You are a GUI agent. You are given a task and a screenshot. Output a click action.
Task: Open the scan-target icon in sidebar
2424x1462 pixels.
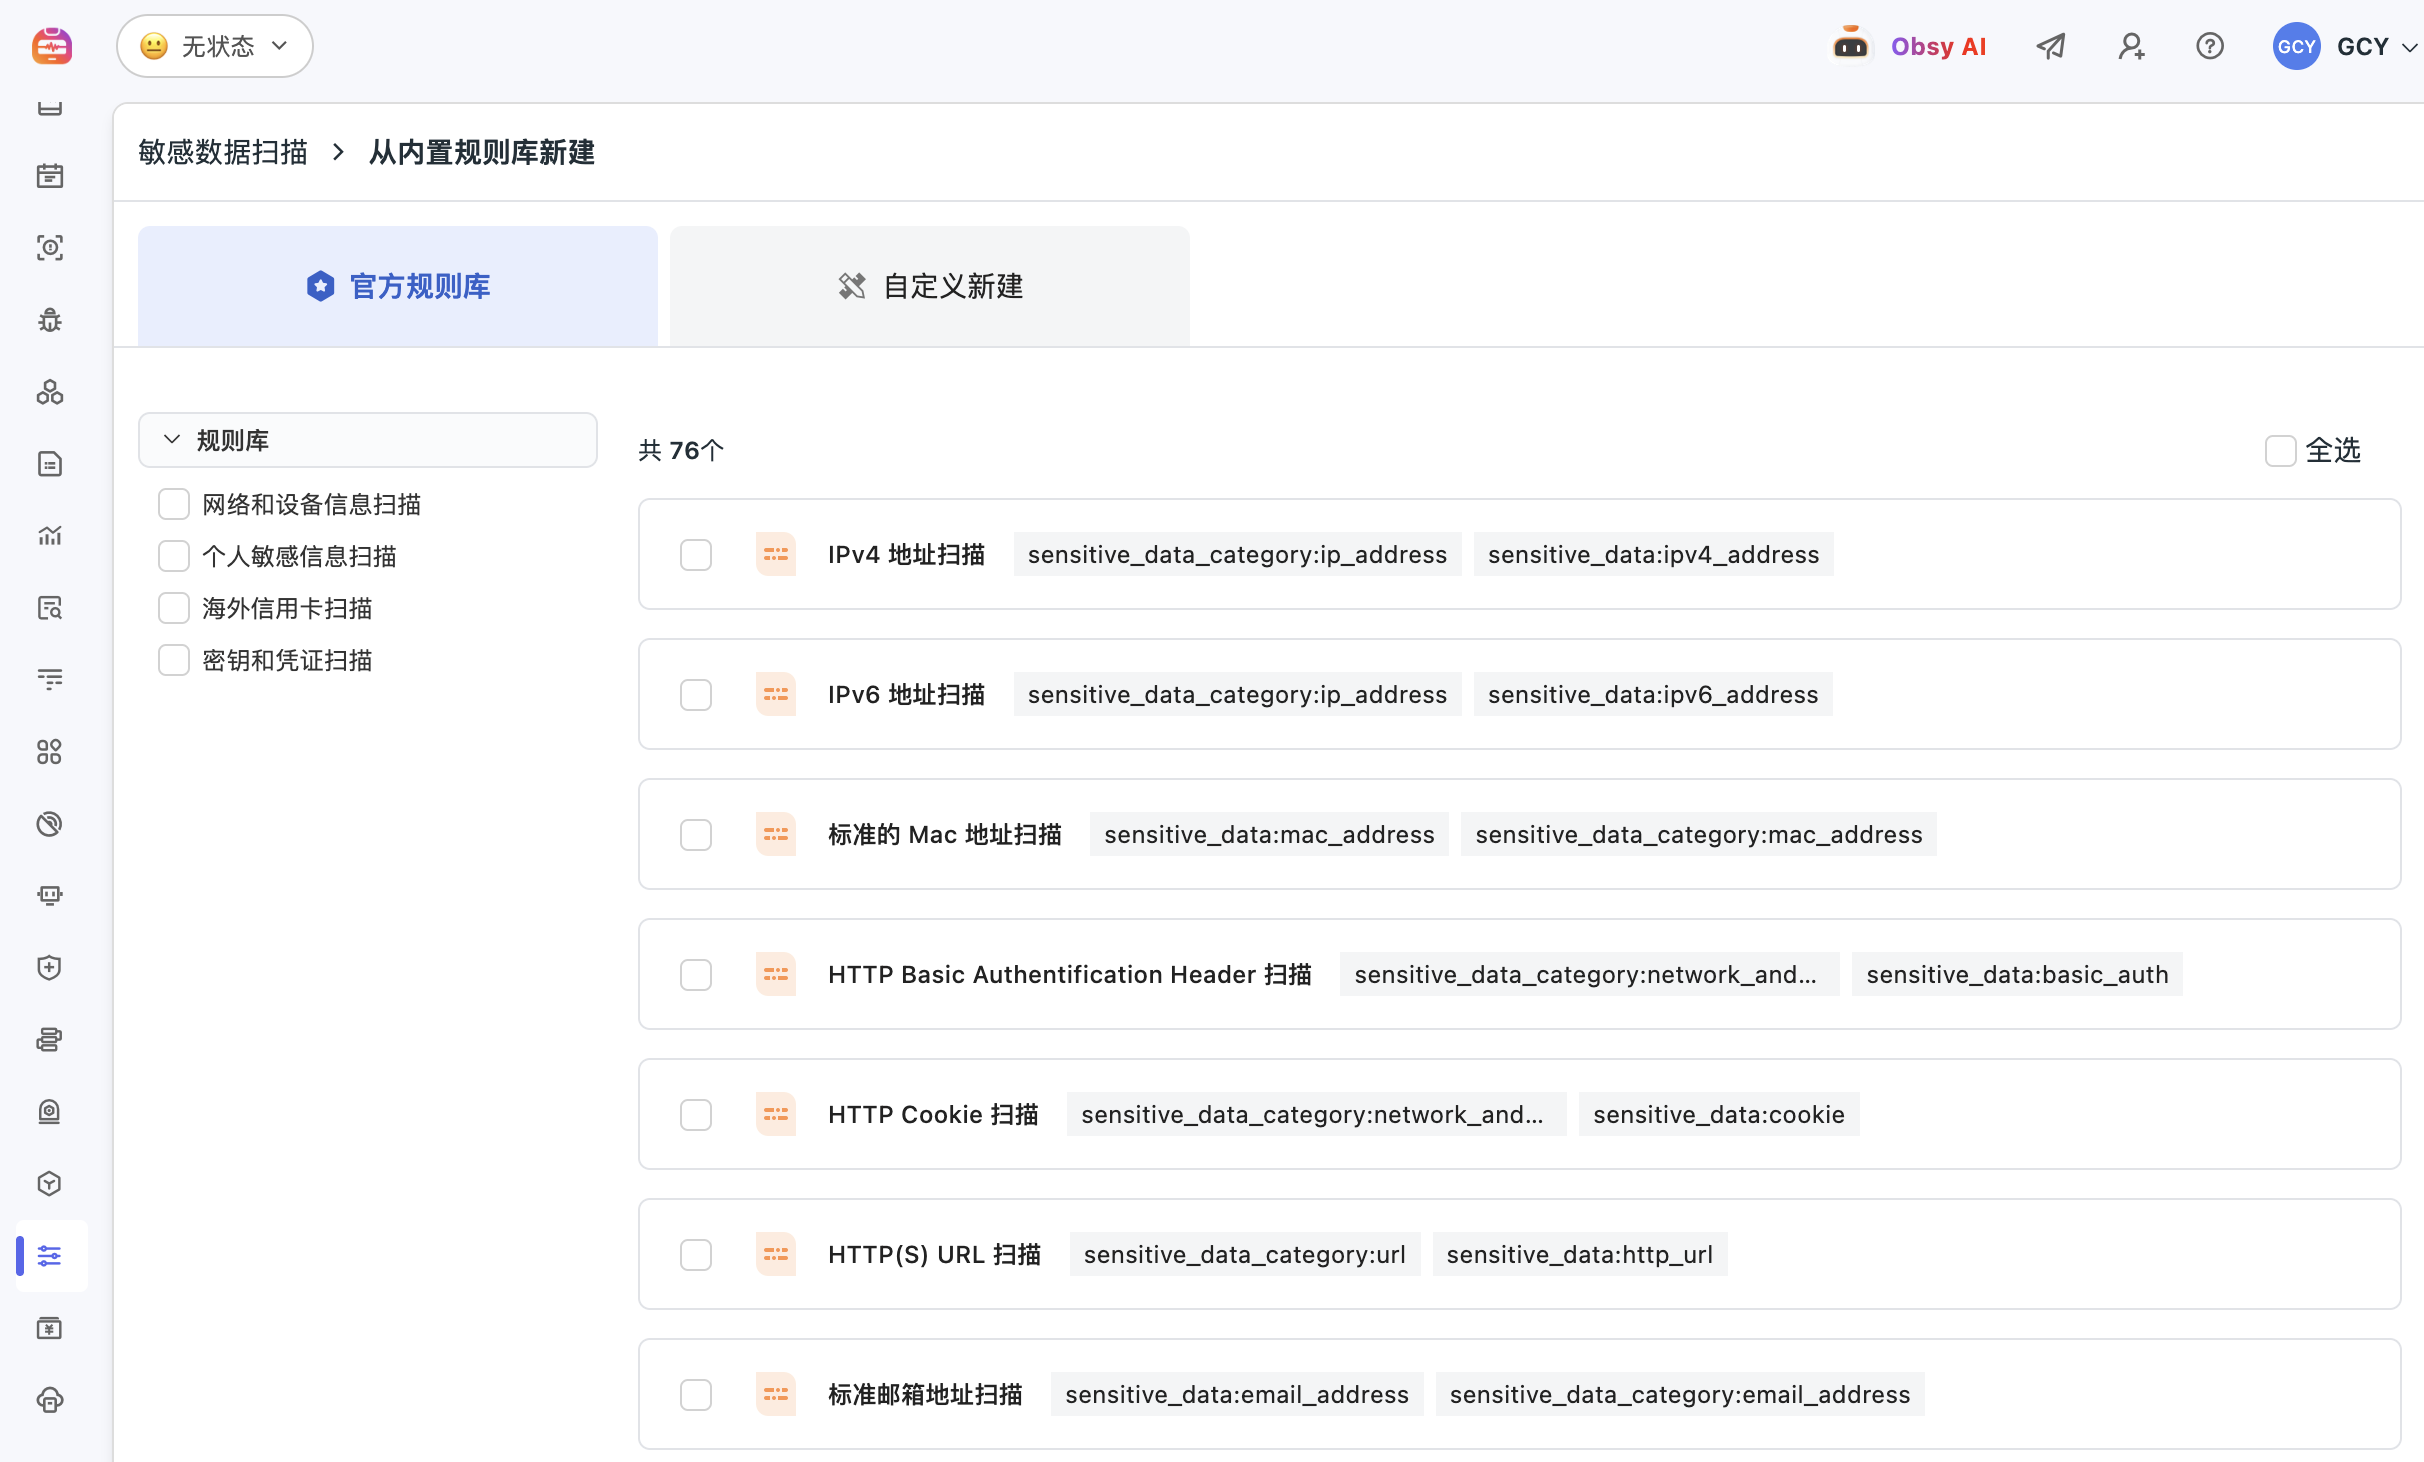[x=50, y=248]
